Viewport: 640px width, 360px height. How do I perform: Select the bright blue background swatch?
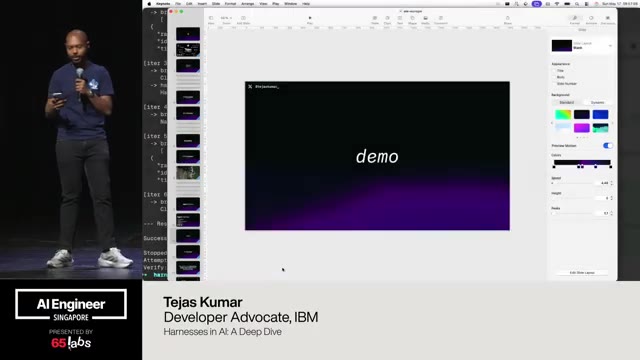[600, 115]
